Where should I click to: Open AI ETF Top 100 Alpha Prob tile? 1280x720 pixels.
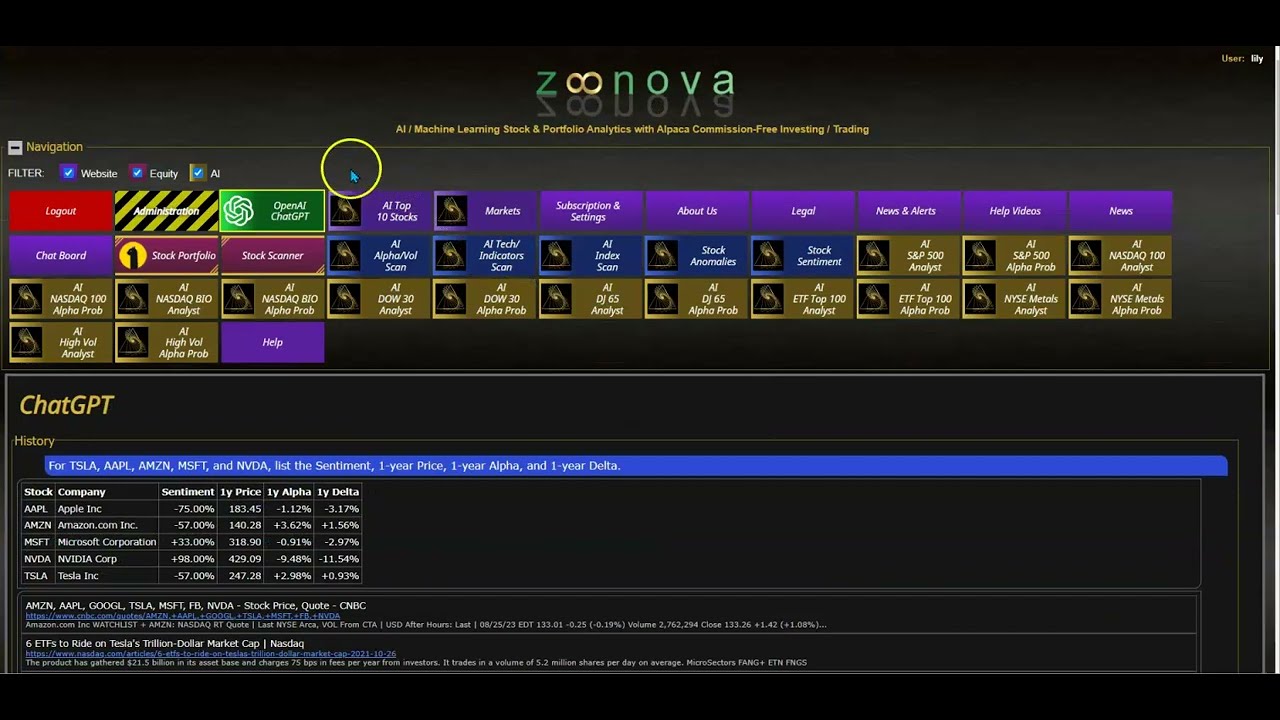[x=909, y=299]
